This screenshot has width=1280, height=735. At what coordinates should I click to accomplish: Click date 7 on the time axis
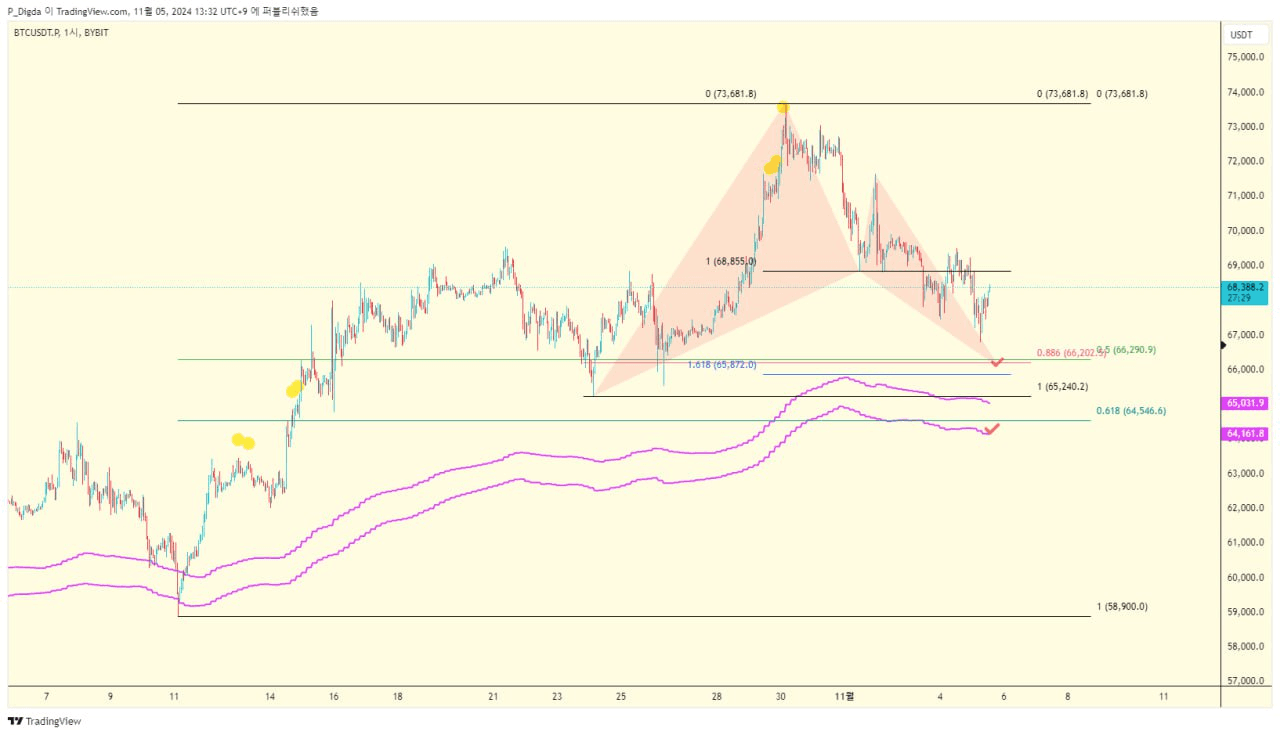point(46,695)
